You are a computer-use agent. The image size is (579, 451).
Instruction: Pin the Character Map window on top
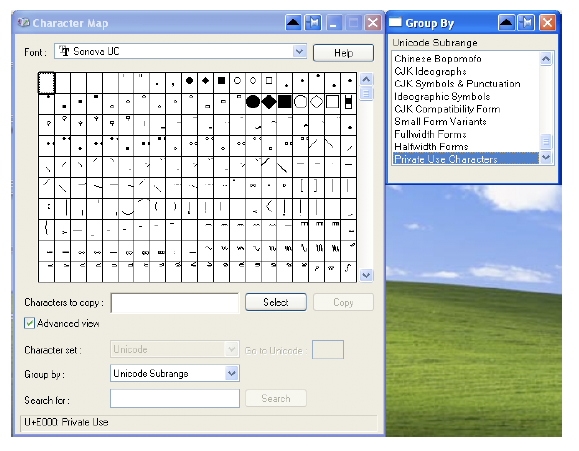tap(314, 23)
